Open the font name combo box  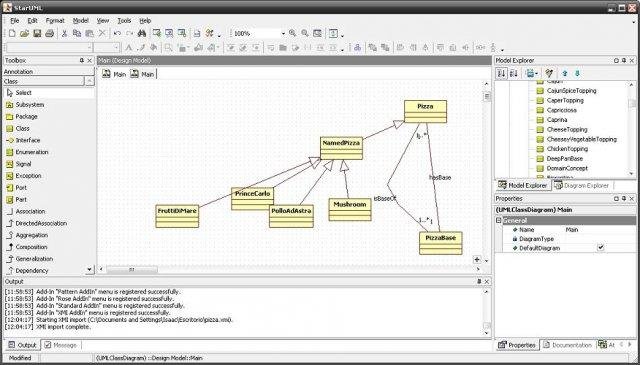[x=49, y=48]
